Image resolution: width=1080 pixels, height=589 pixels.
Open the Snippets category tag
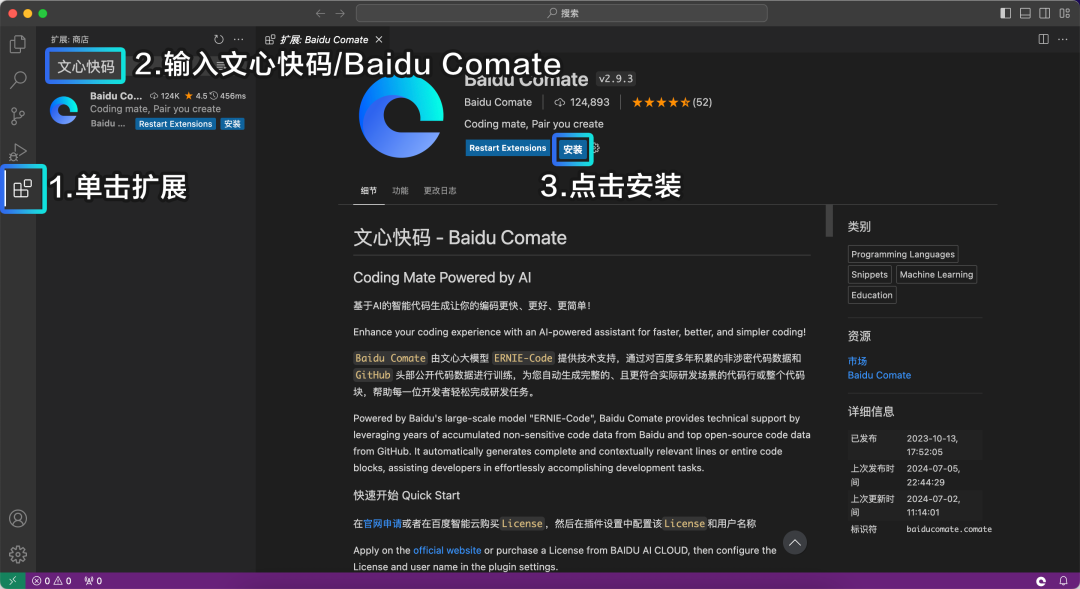point(869,274)
